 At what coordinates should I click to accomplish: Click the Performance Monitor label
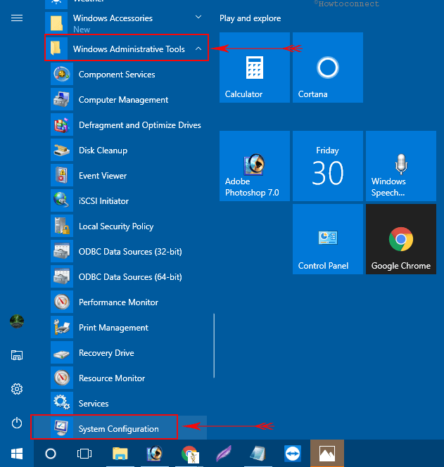118,302
